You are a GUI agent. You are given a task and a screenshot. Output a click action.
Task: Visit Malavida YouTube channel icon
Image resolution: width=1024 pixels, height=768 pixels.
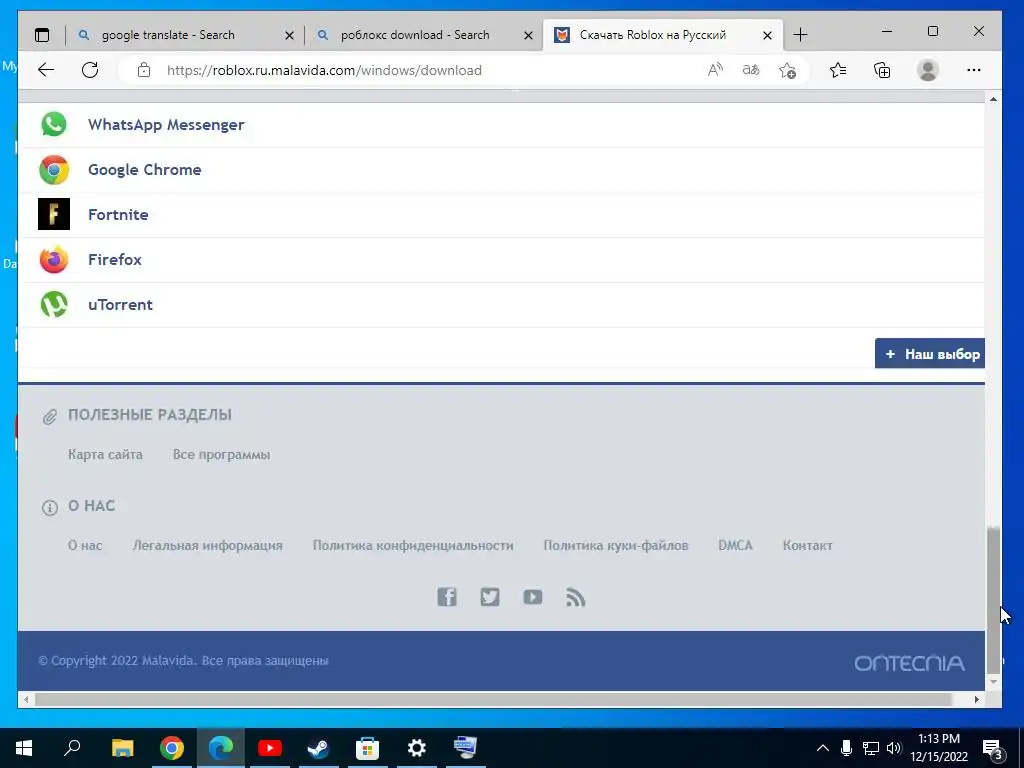pos(533,597)
